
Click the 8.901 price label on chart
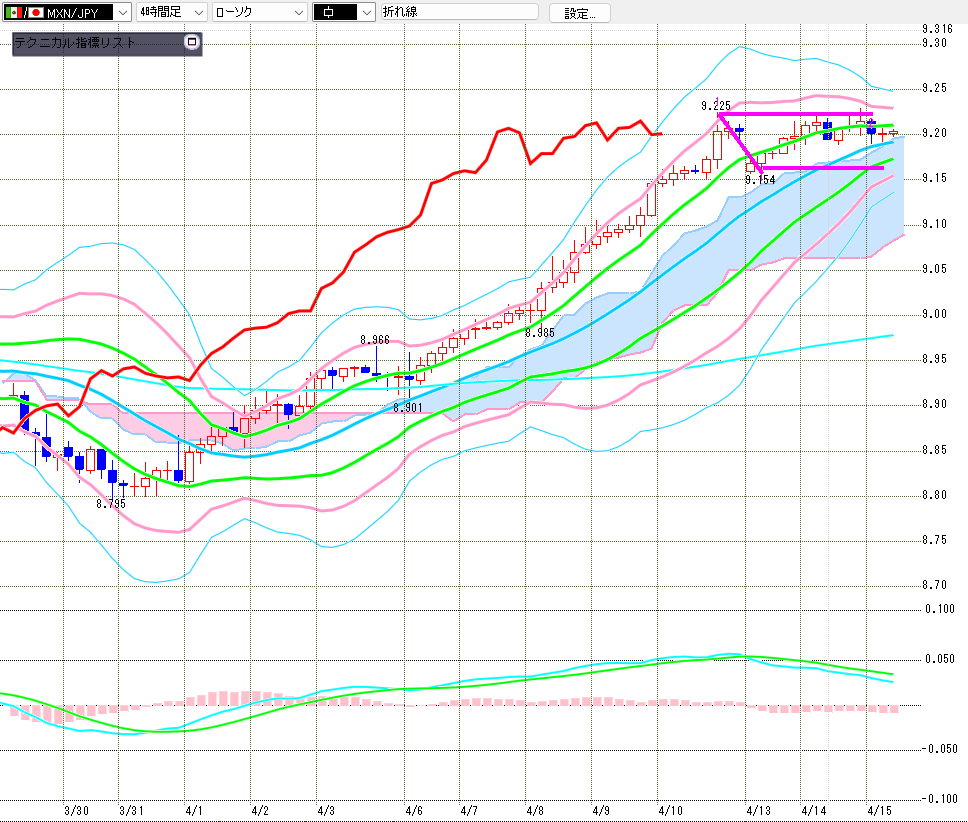coord(407,408)
